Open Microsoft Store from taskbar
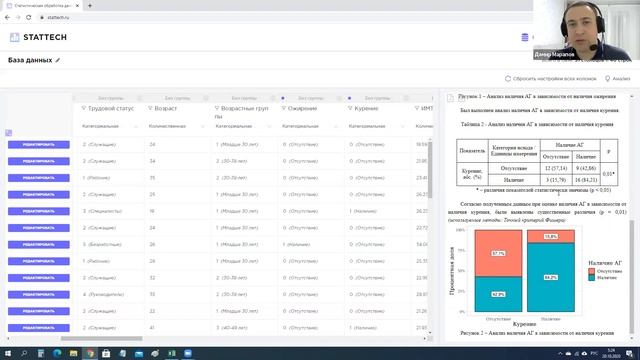 tap(106, 353)
